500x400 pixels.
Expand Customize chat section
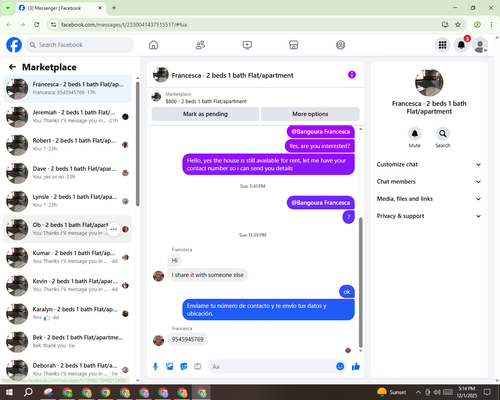pos(429,164)
